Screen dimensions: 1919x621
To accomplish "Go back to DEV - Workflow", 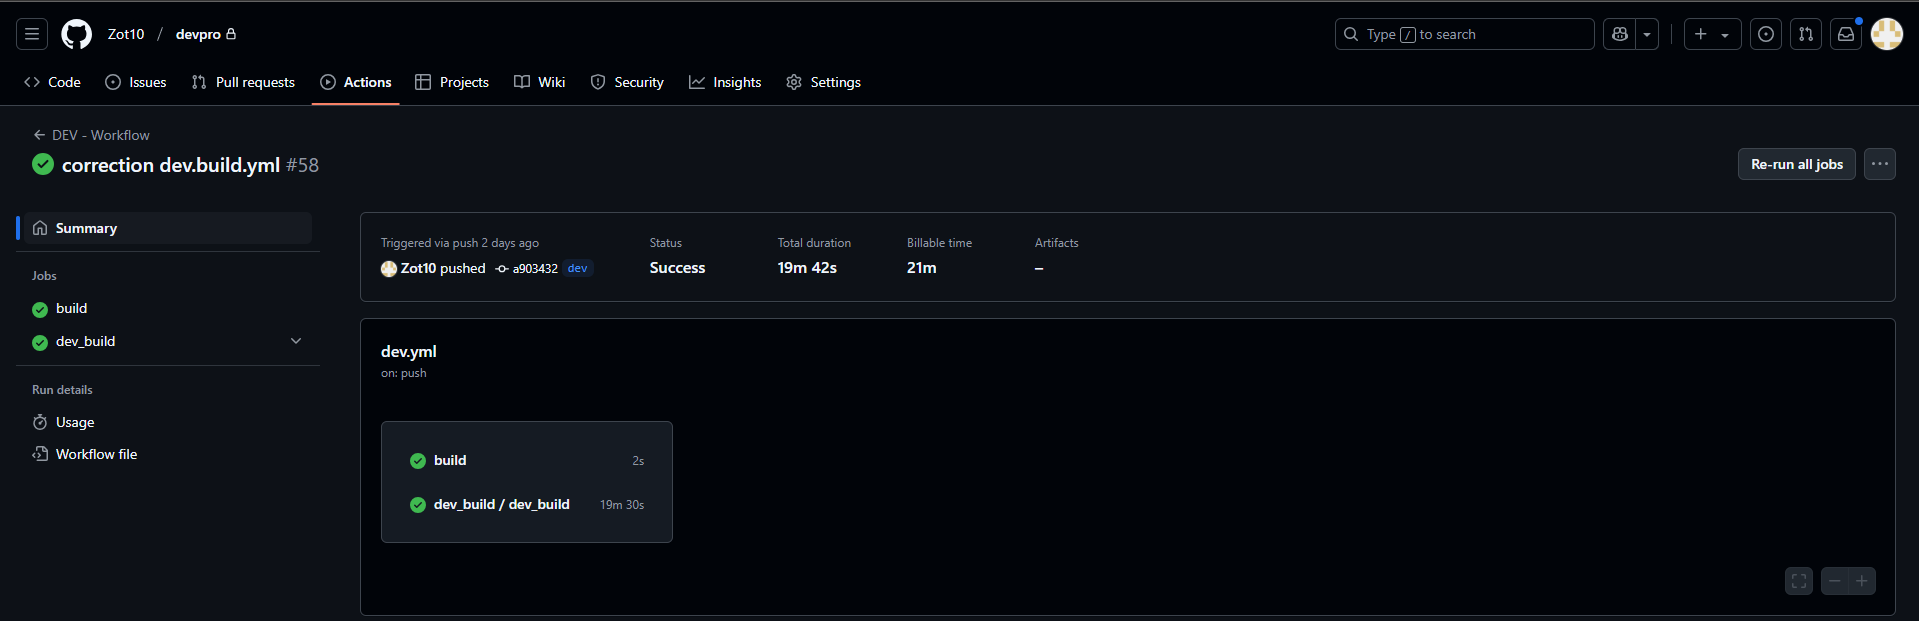I will coord(91,135).
